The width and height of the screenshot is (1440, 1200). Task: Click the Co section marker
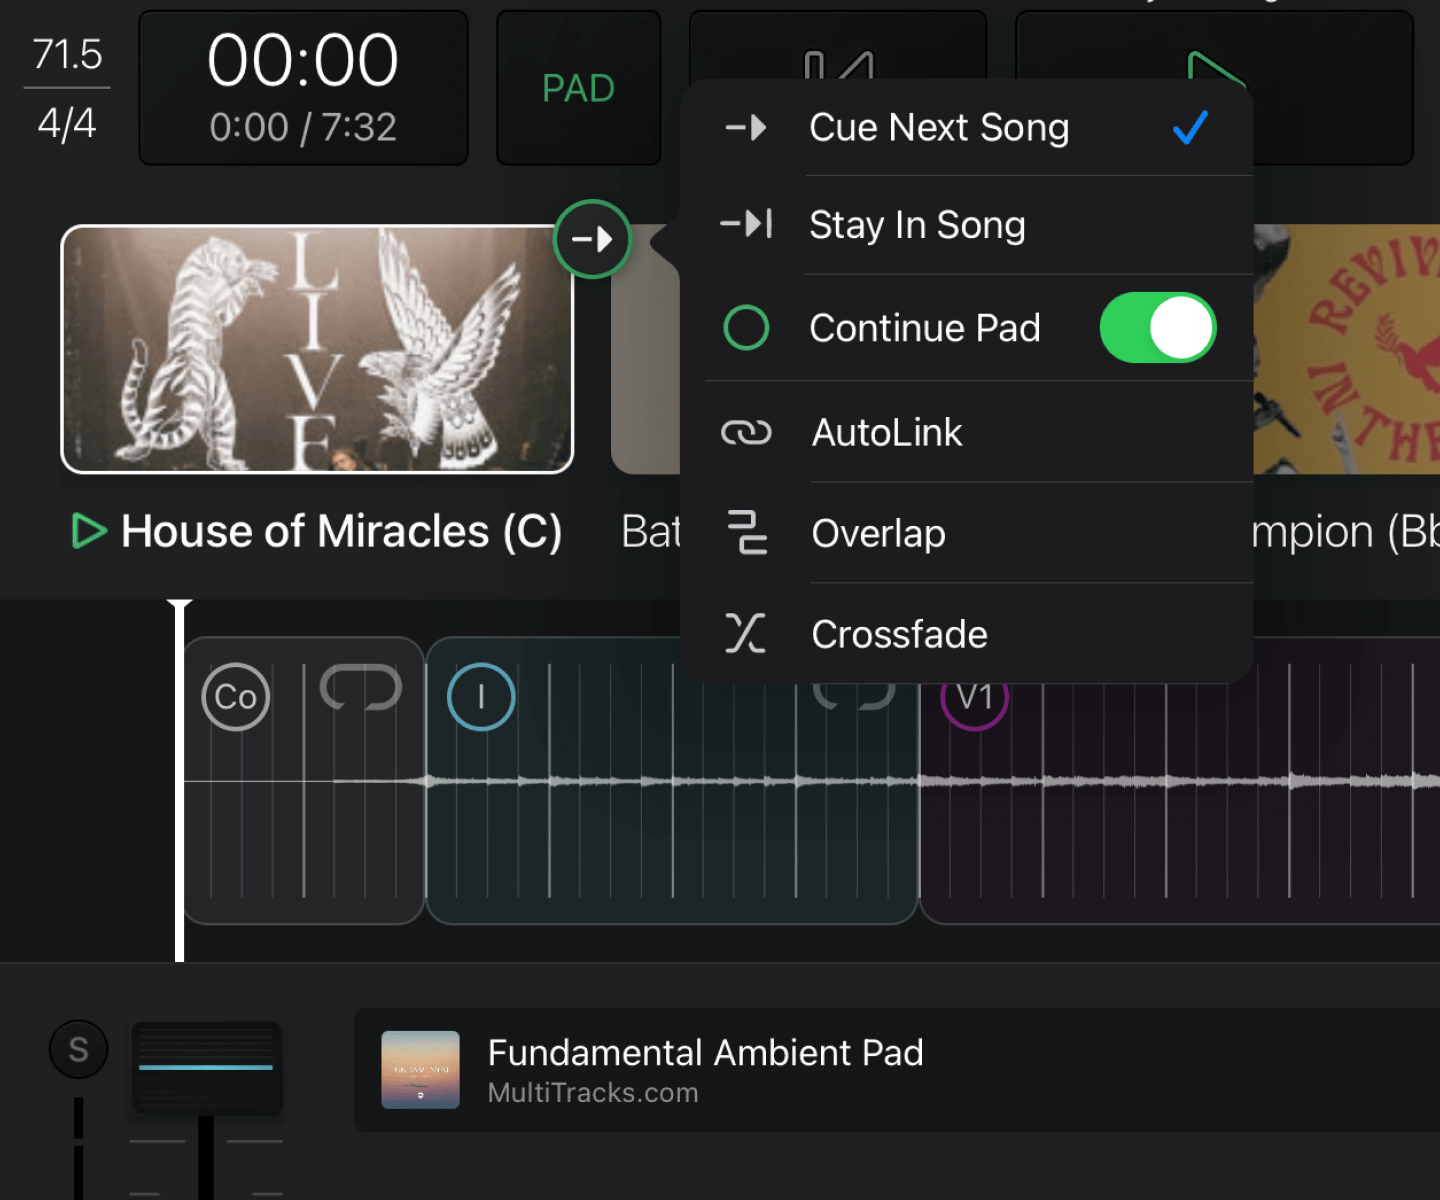(x=234, y=697)
